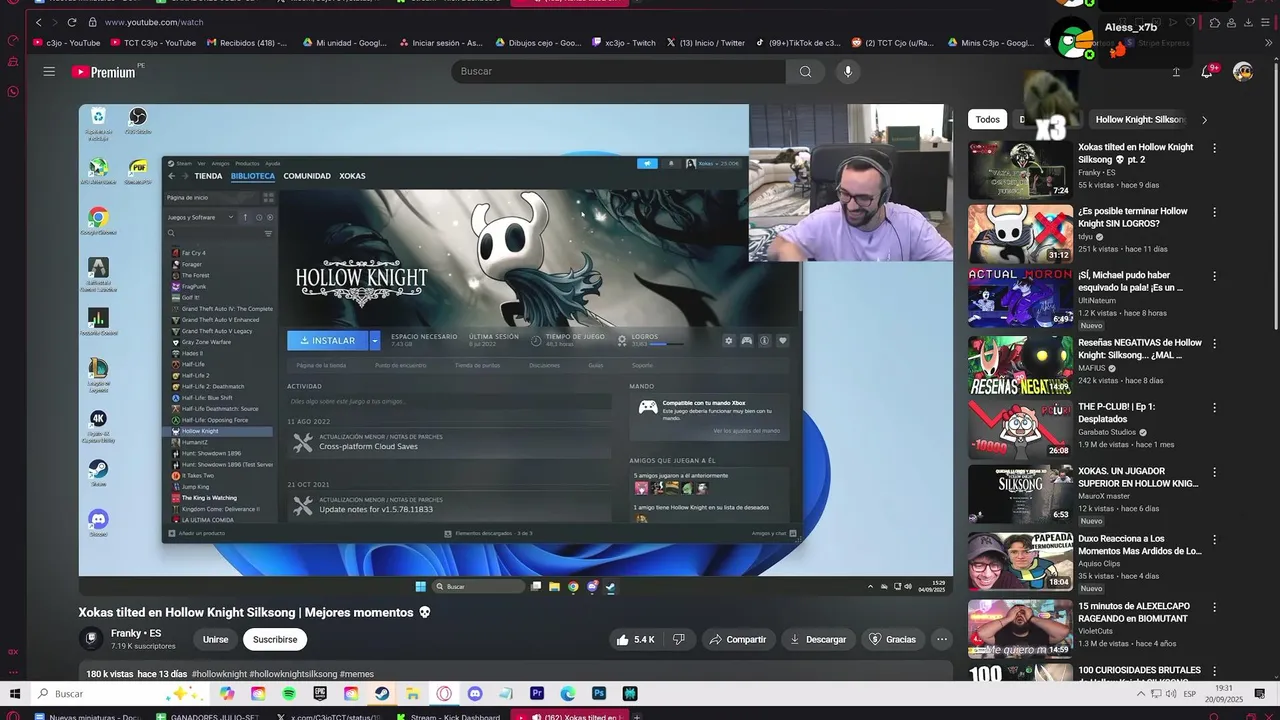
Task: Click the browser address bar URL
Action: point(154,22)
